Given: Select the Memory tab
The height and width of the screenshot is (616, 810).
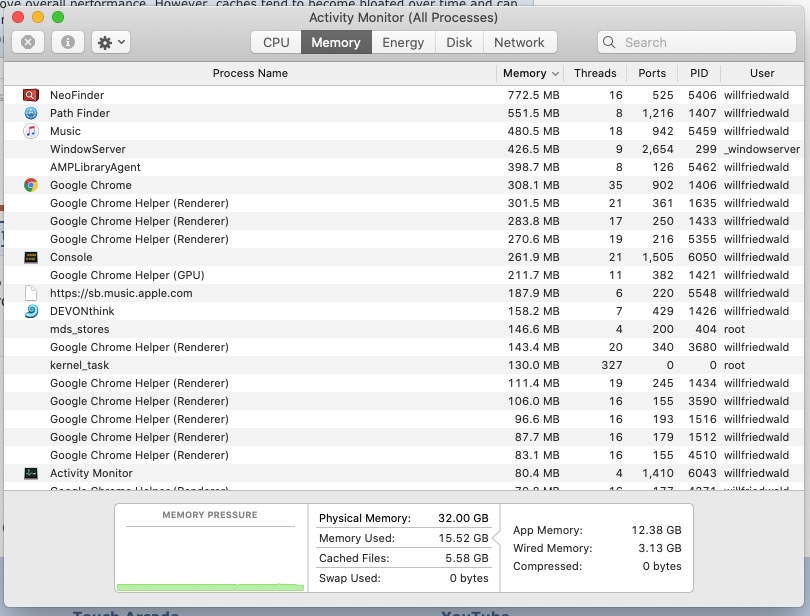Looking at the screenshot, I should (x=336, y=42).
